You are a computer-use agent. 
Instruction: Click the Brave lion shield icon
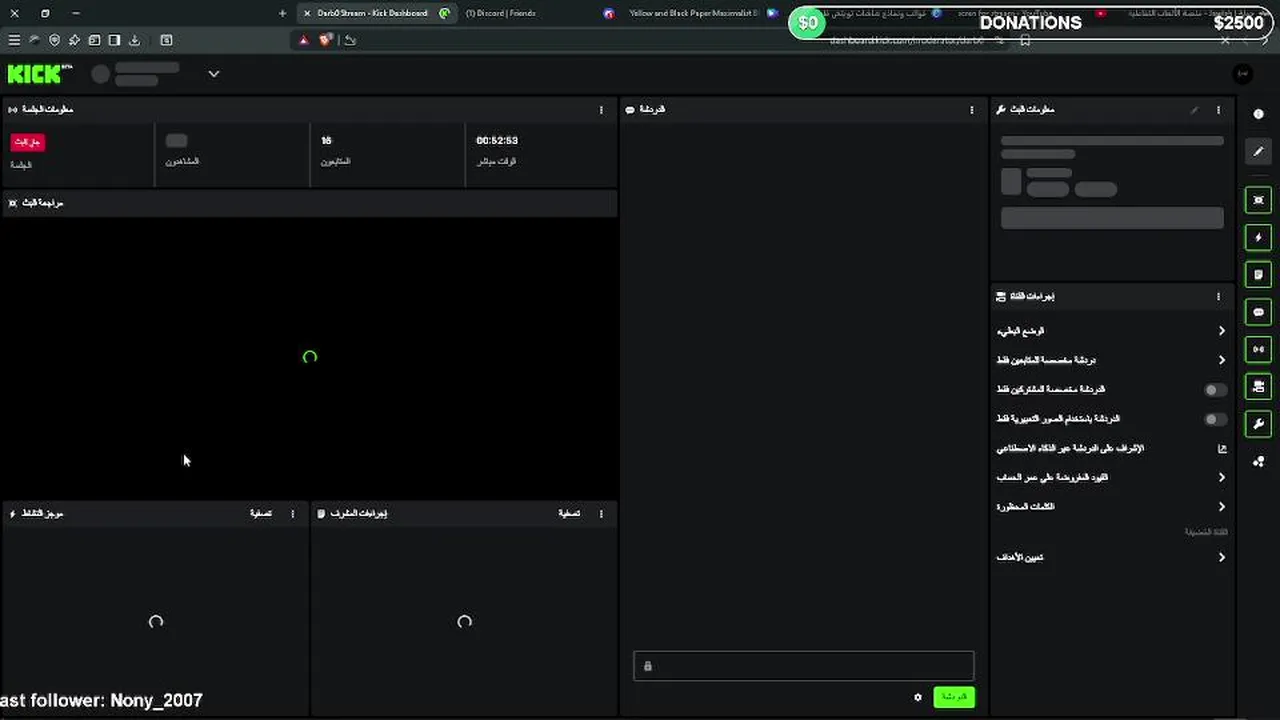pos(325,40)
